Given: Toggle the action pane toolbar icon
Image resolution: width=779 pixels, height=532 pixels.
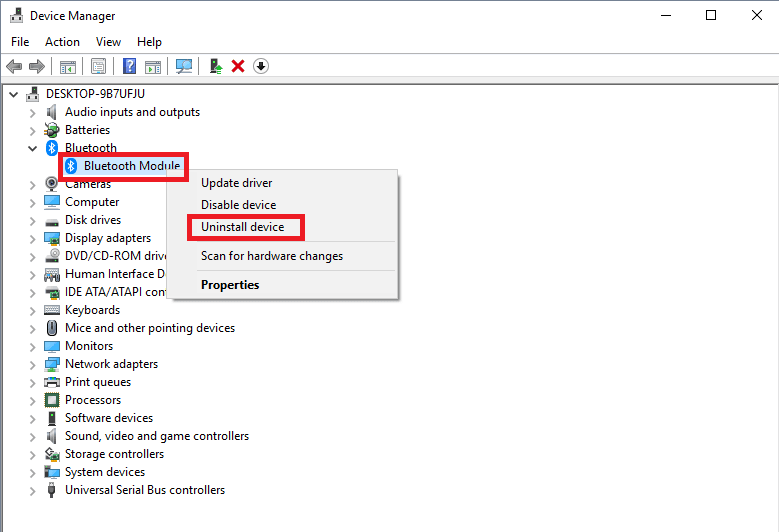Looking at the screenshot, I should [153, 66].
